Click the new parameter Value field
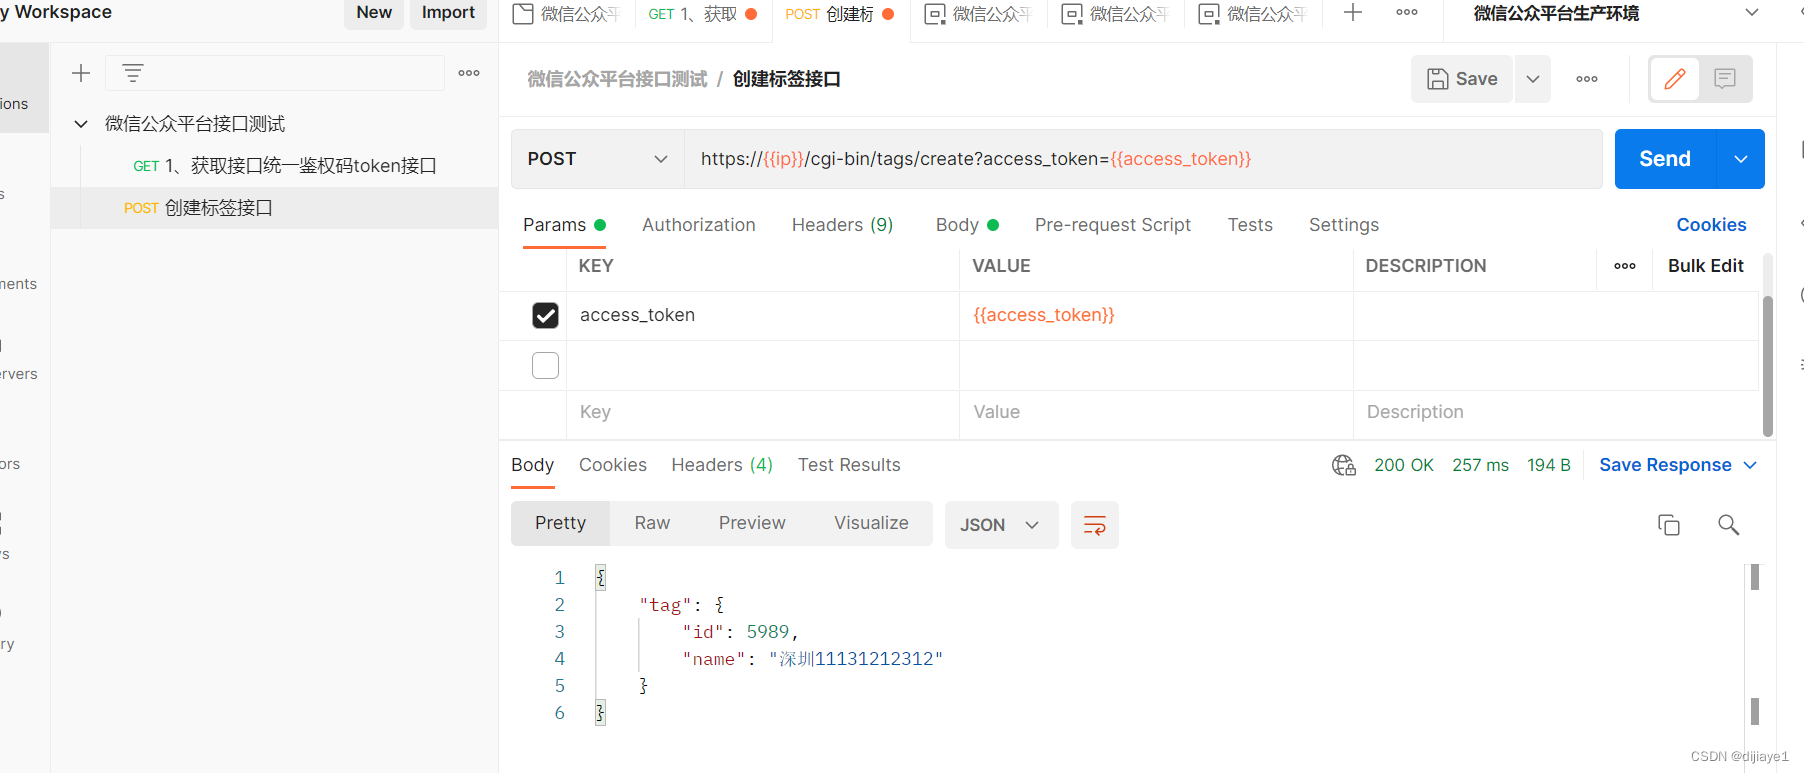 (1156, 412)
